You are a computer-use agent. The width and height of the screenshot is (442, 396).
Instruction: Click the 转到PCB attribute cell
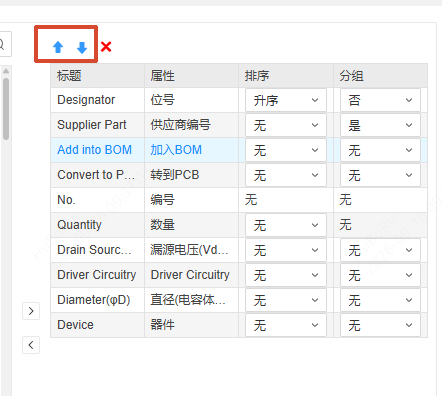point(192,175)
